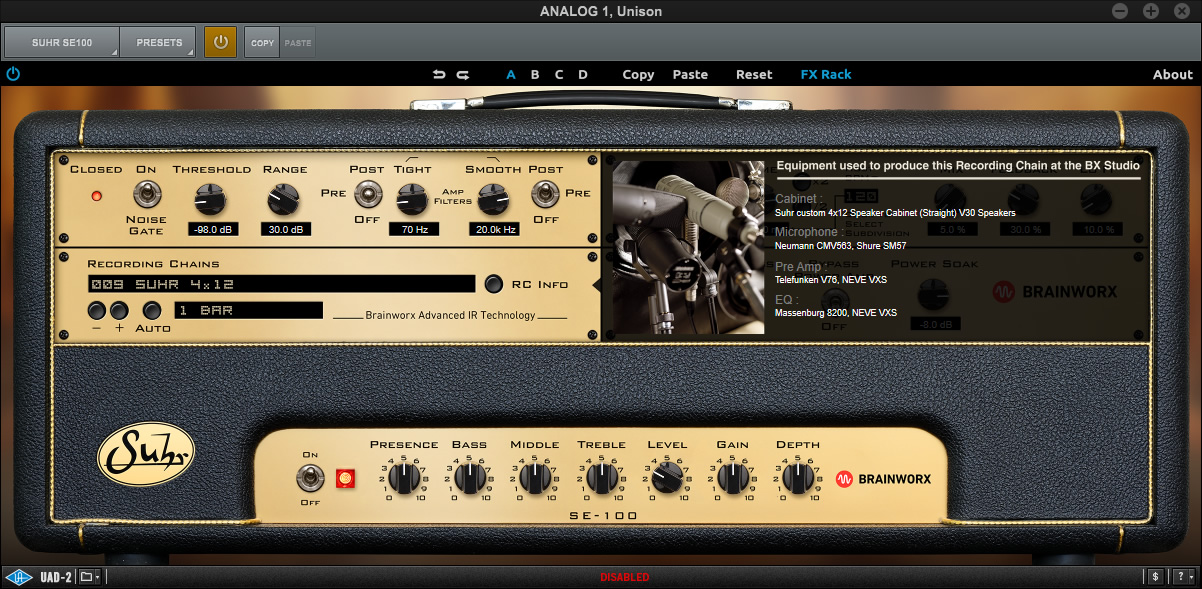The image size is (1202, 589).
Task: Toggle the RC Info button
Action: (494, 284)
